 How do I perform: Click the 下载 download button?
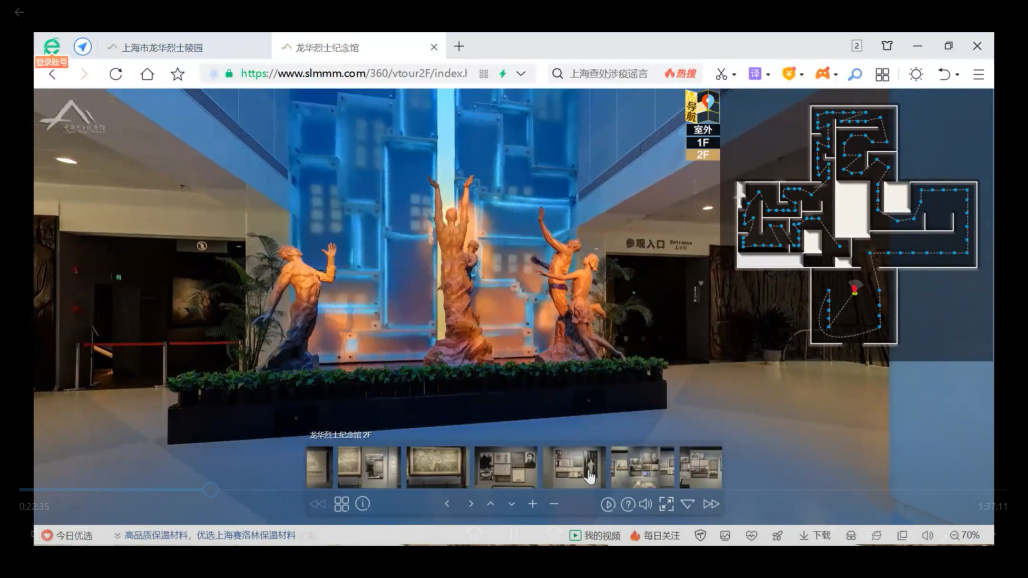click(x=815, y=536)
